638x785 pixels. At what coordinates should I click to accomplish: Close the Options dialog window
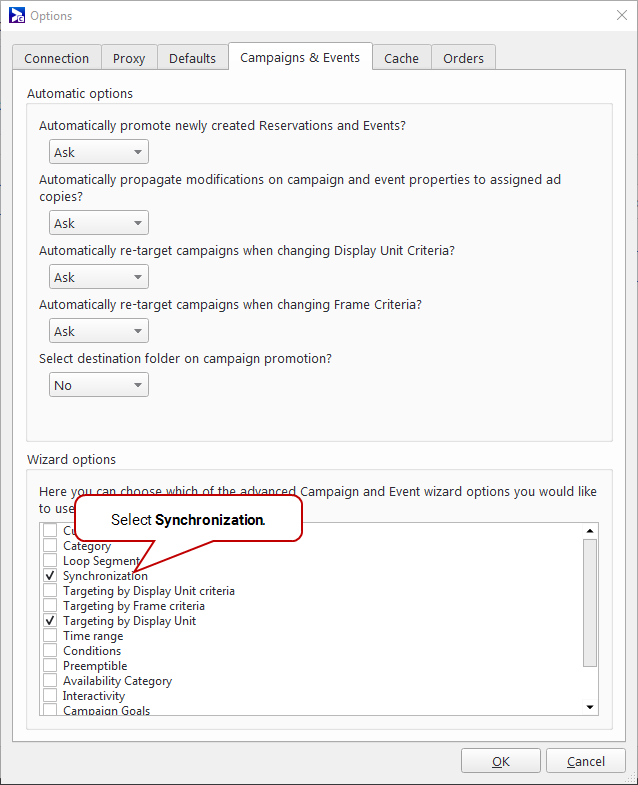click(619, 16)
